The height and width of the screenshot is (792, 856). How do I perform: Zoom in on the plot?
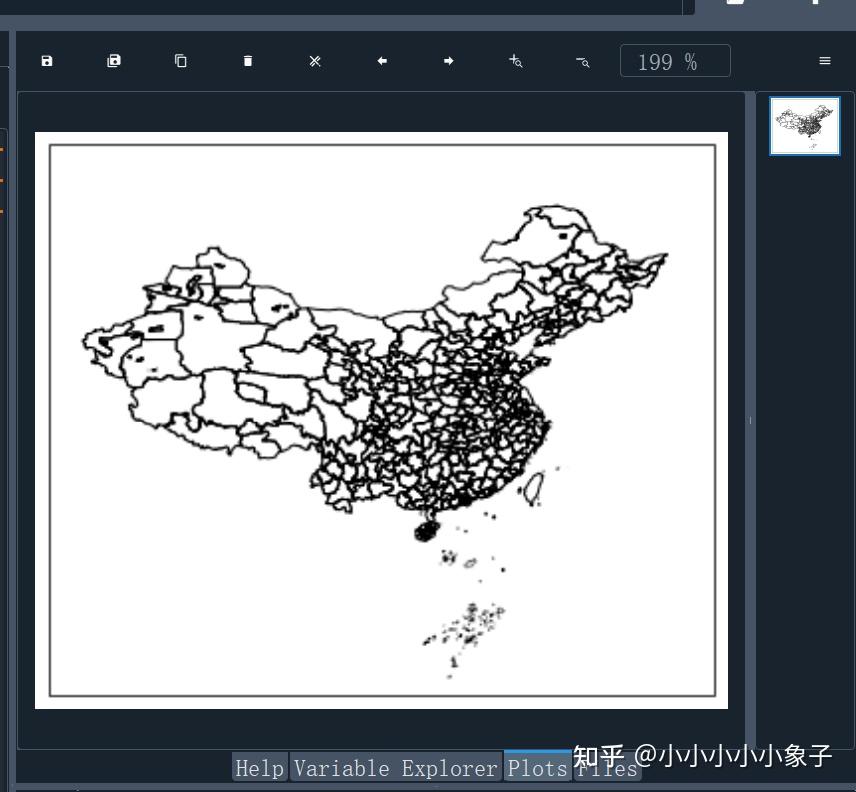[x=516, y=61]
